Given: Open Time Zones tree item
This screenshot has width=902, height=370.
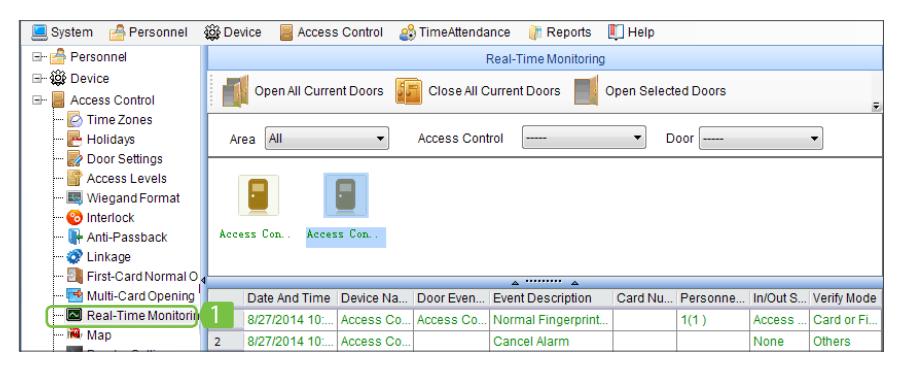Looking at the screenshot, I should coord(120,120).
